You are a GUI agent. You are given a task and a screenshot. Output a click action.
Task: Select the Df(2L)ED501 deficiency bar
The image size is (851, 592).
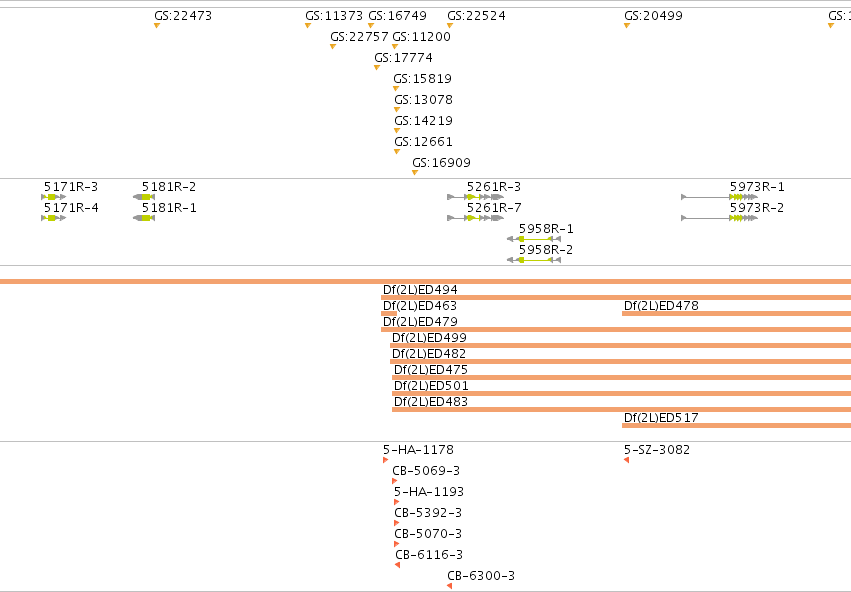click(x=621, y=393)
